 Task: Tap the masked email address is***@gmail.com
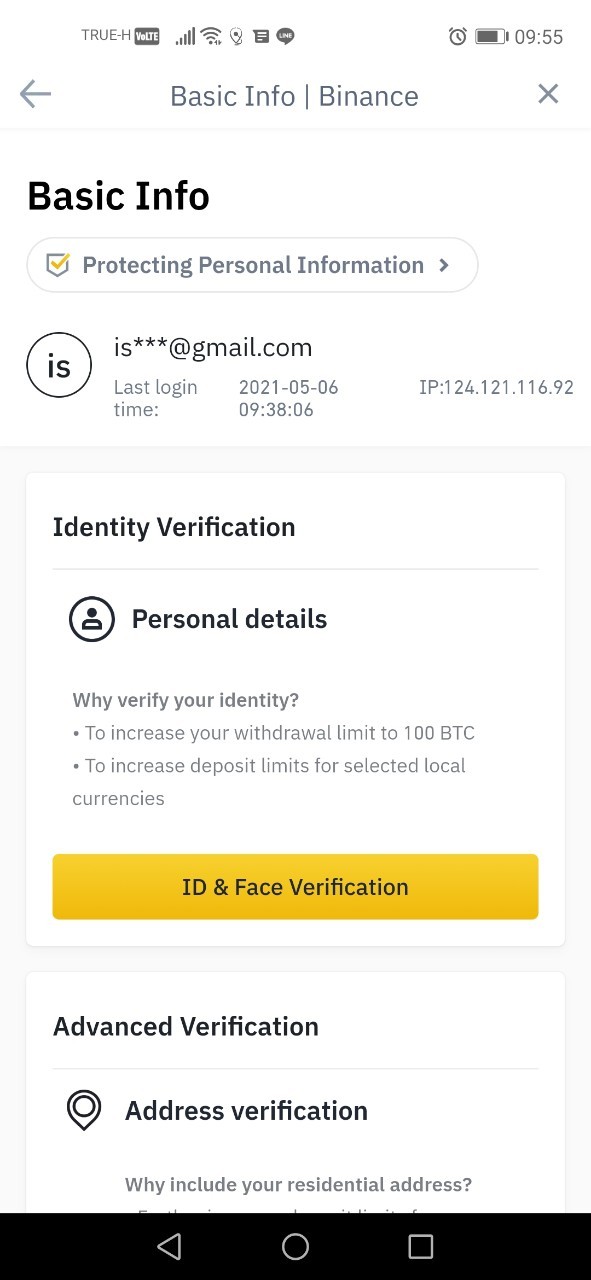(x=213, y=347)
